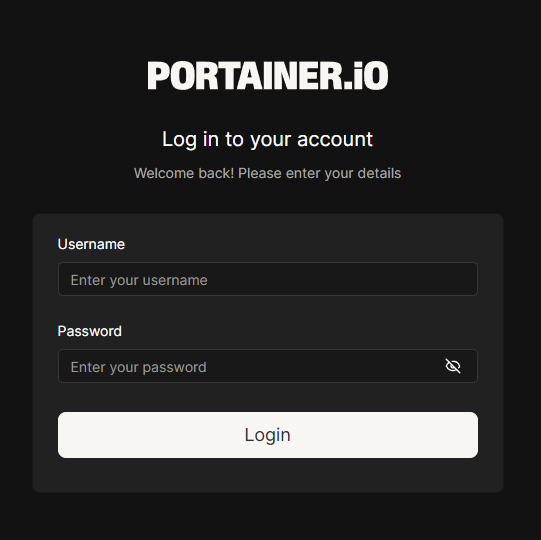Place the cursor in the username box

(268, 279)
